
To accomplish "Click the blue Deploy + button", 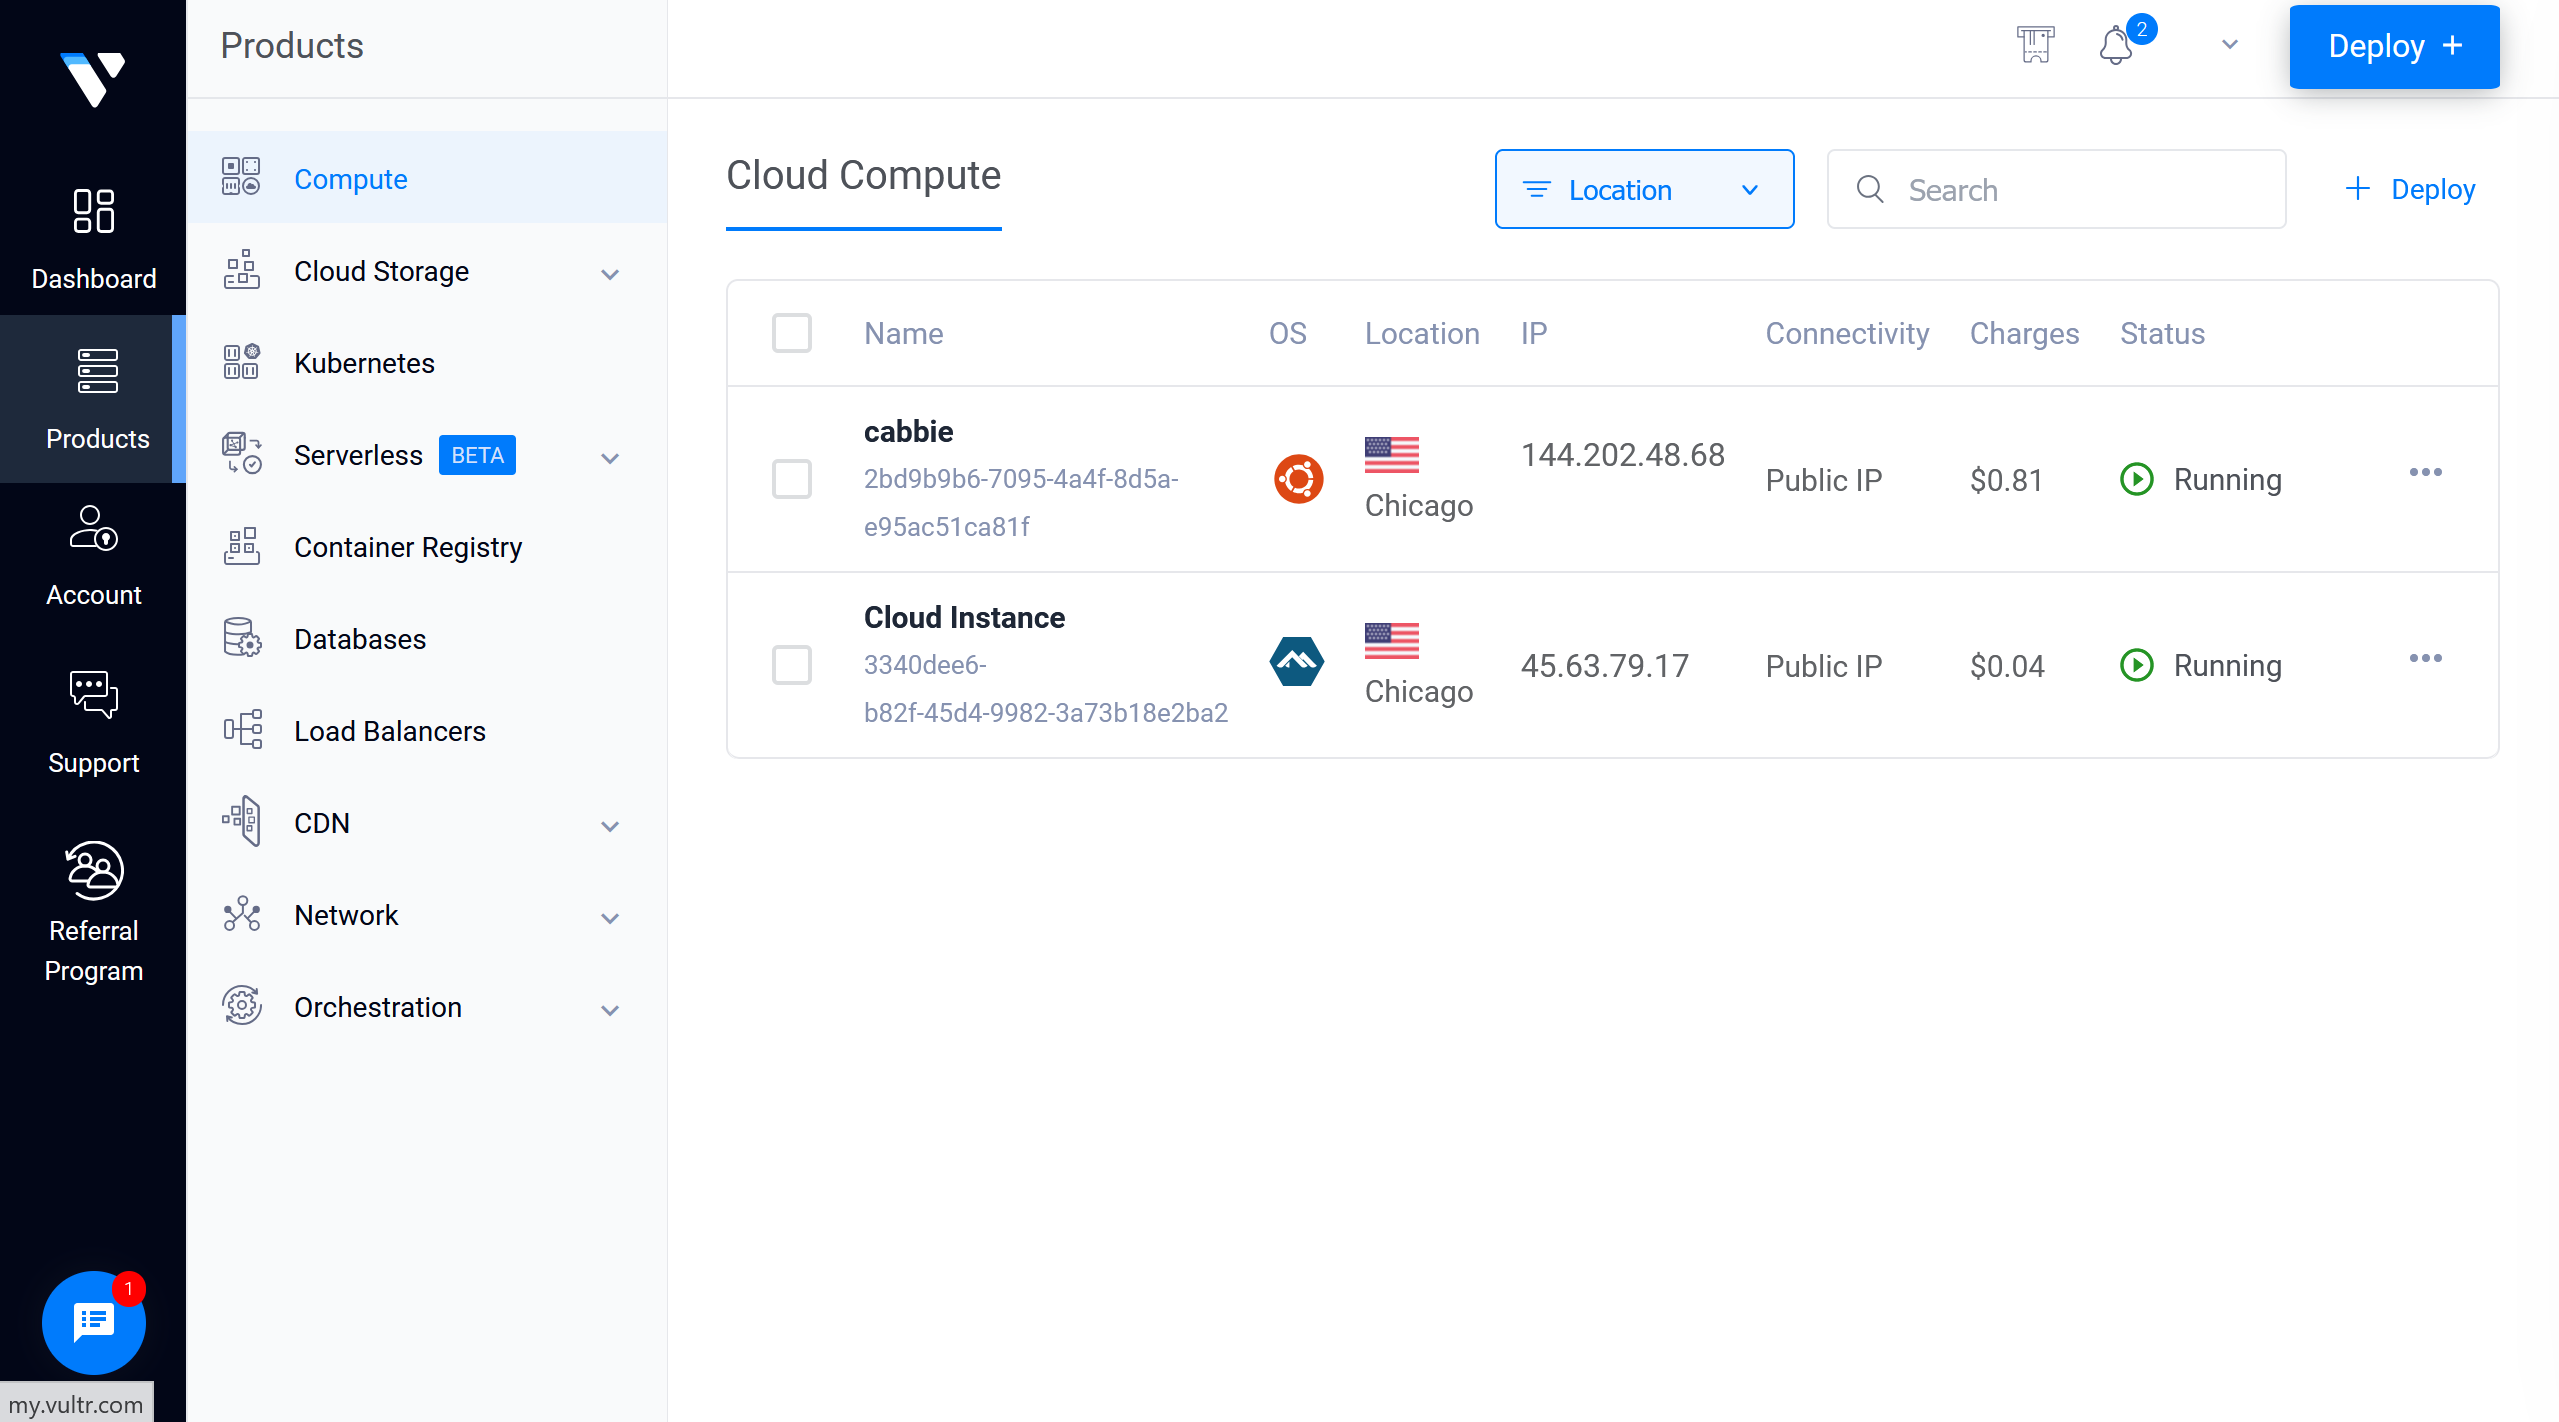I will click(x=2394, y=46).
